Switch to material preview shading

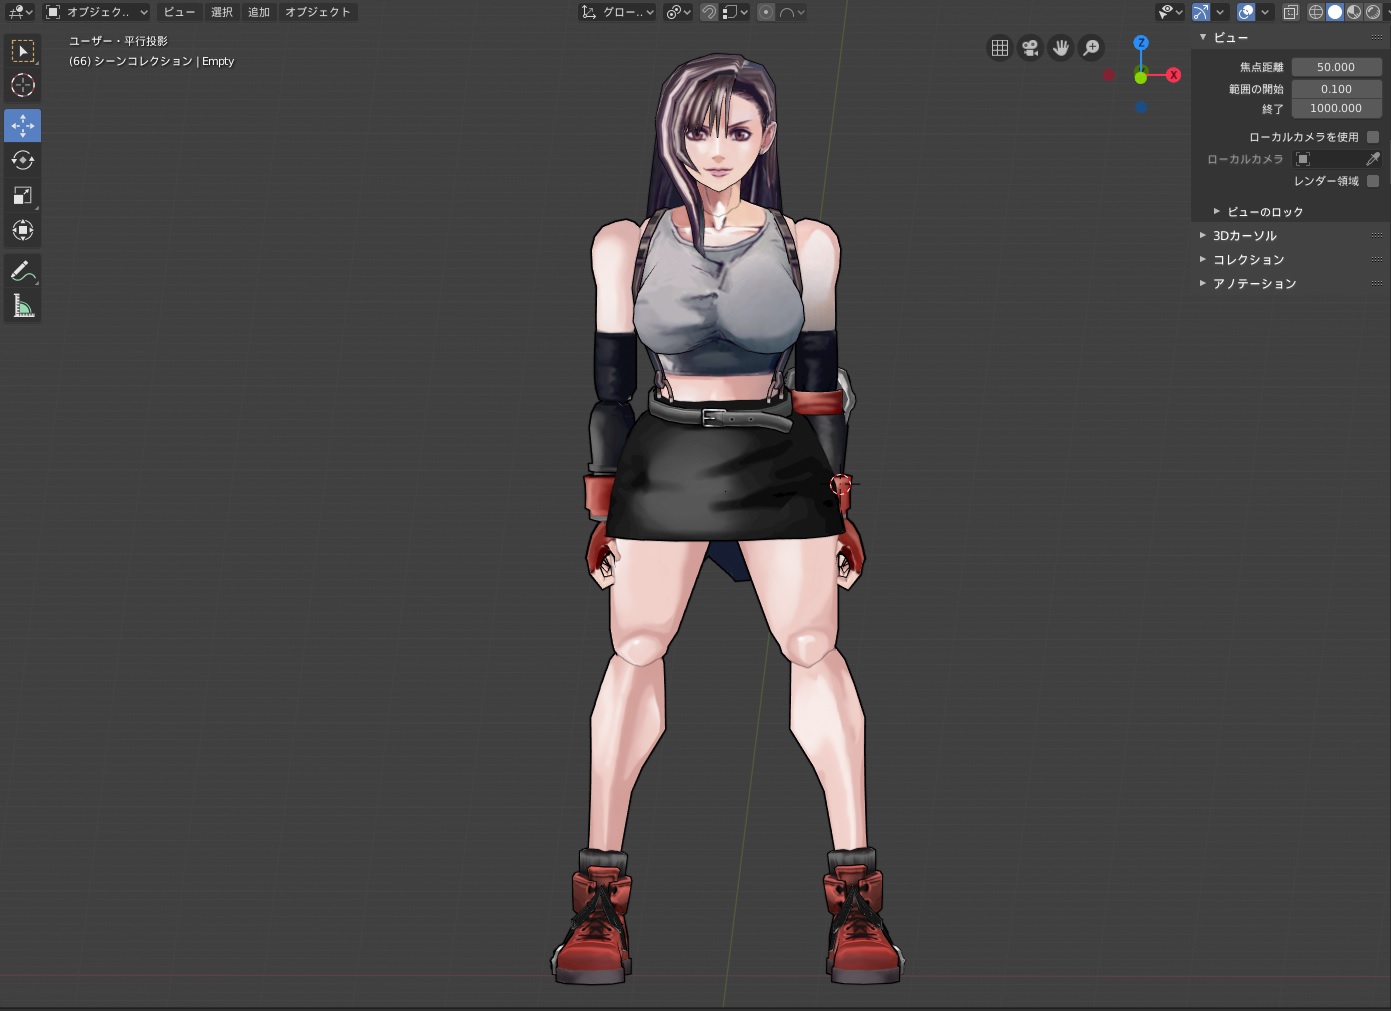click(1354, 12)
